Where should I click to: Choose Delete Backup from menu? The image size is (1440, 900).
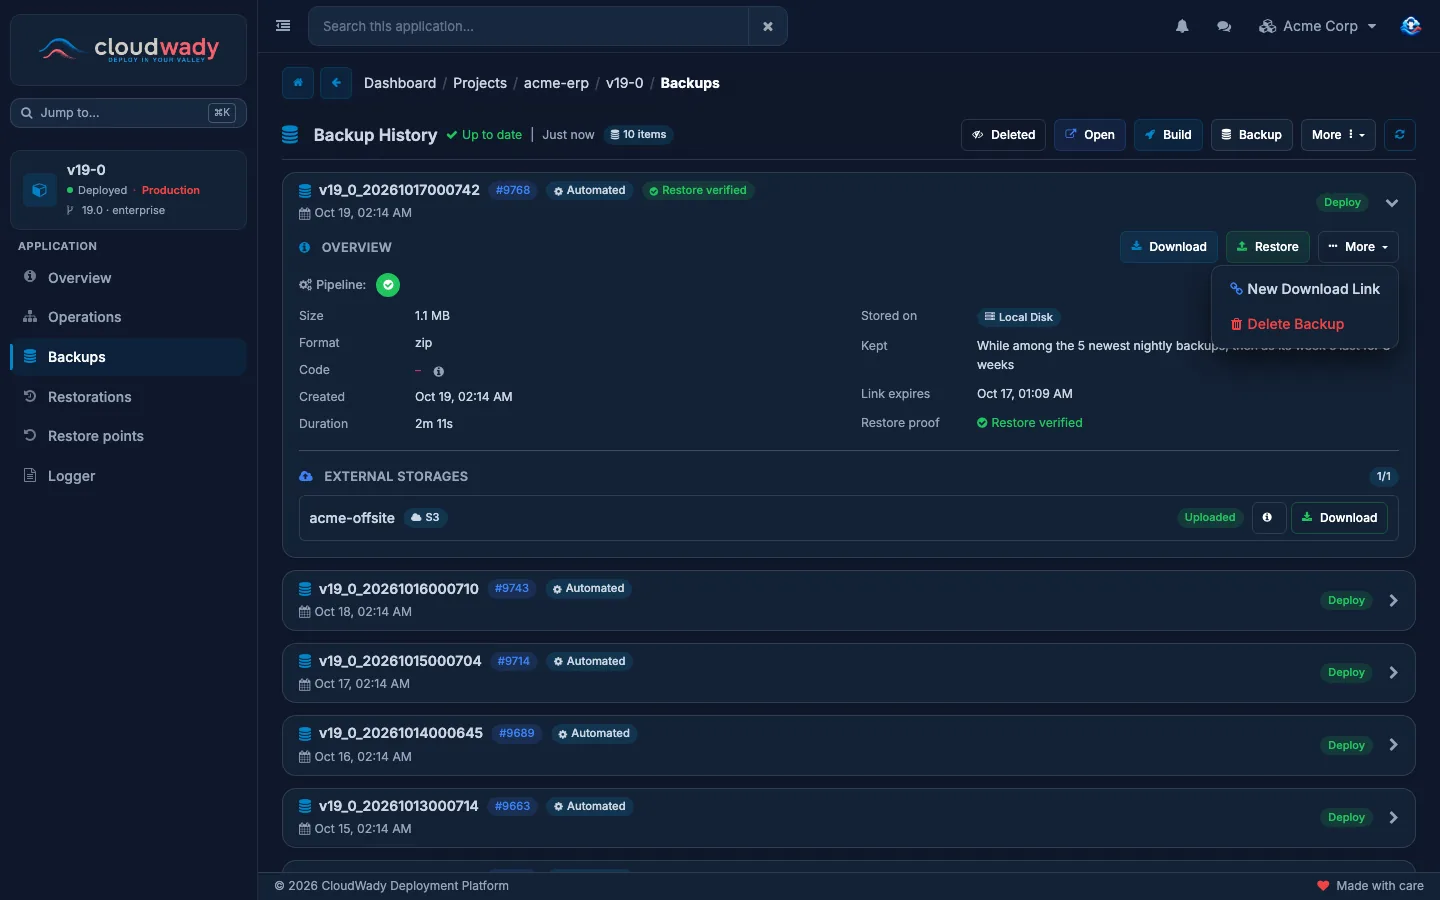(1305, 324)
